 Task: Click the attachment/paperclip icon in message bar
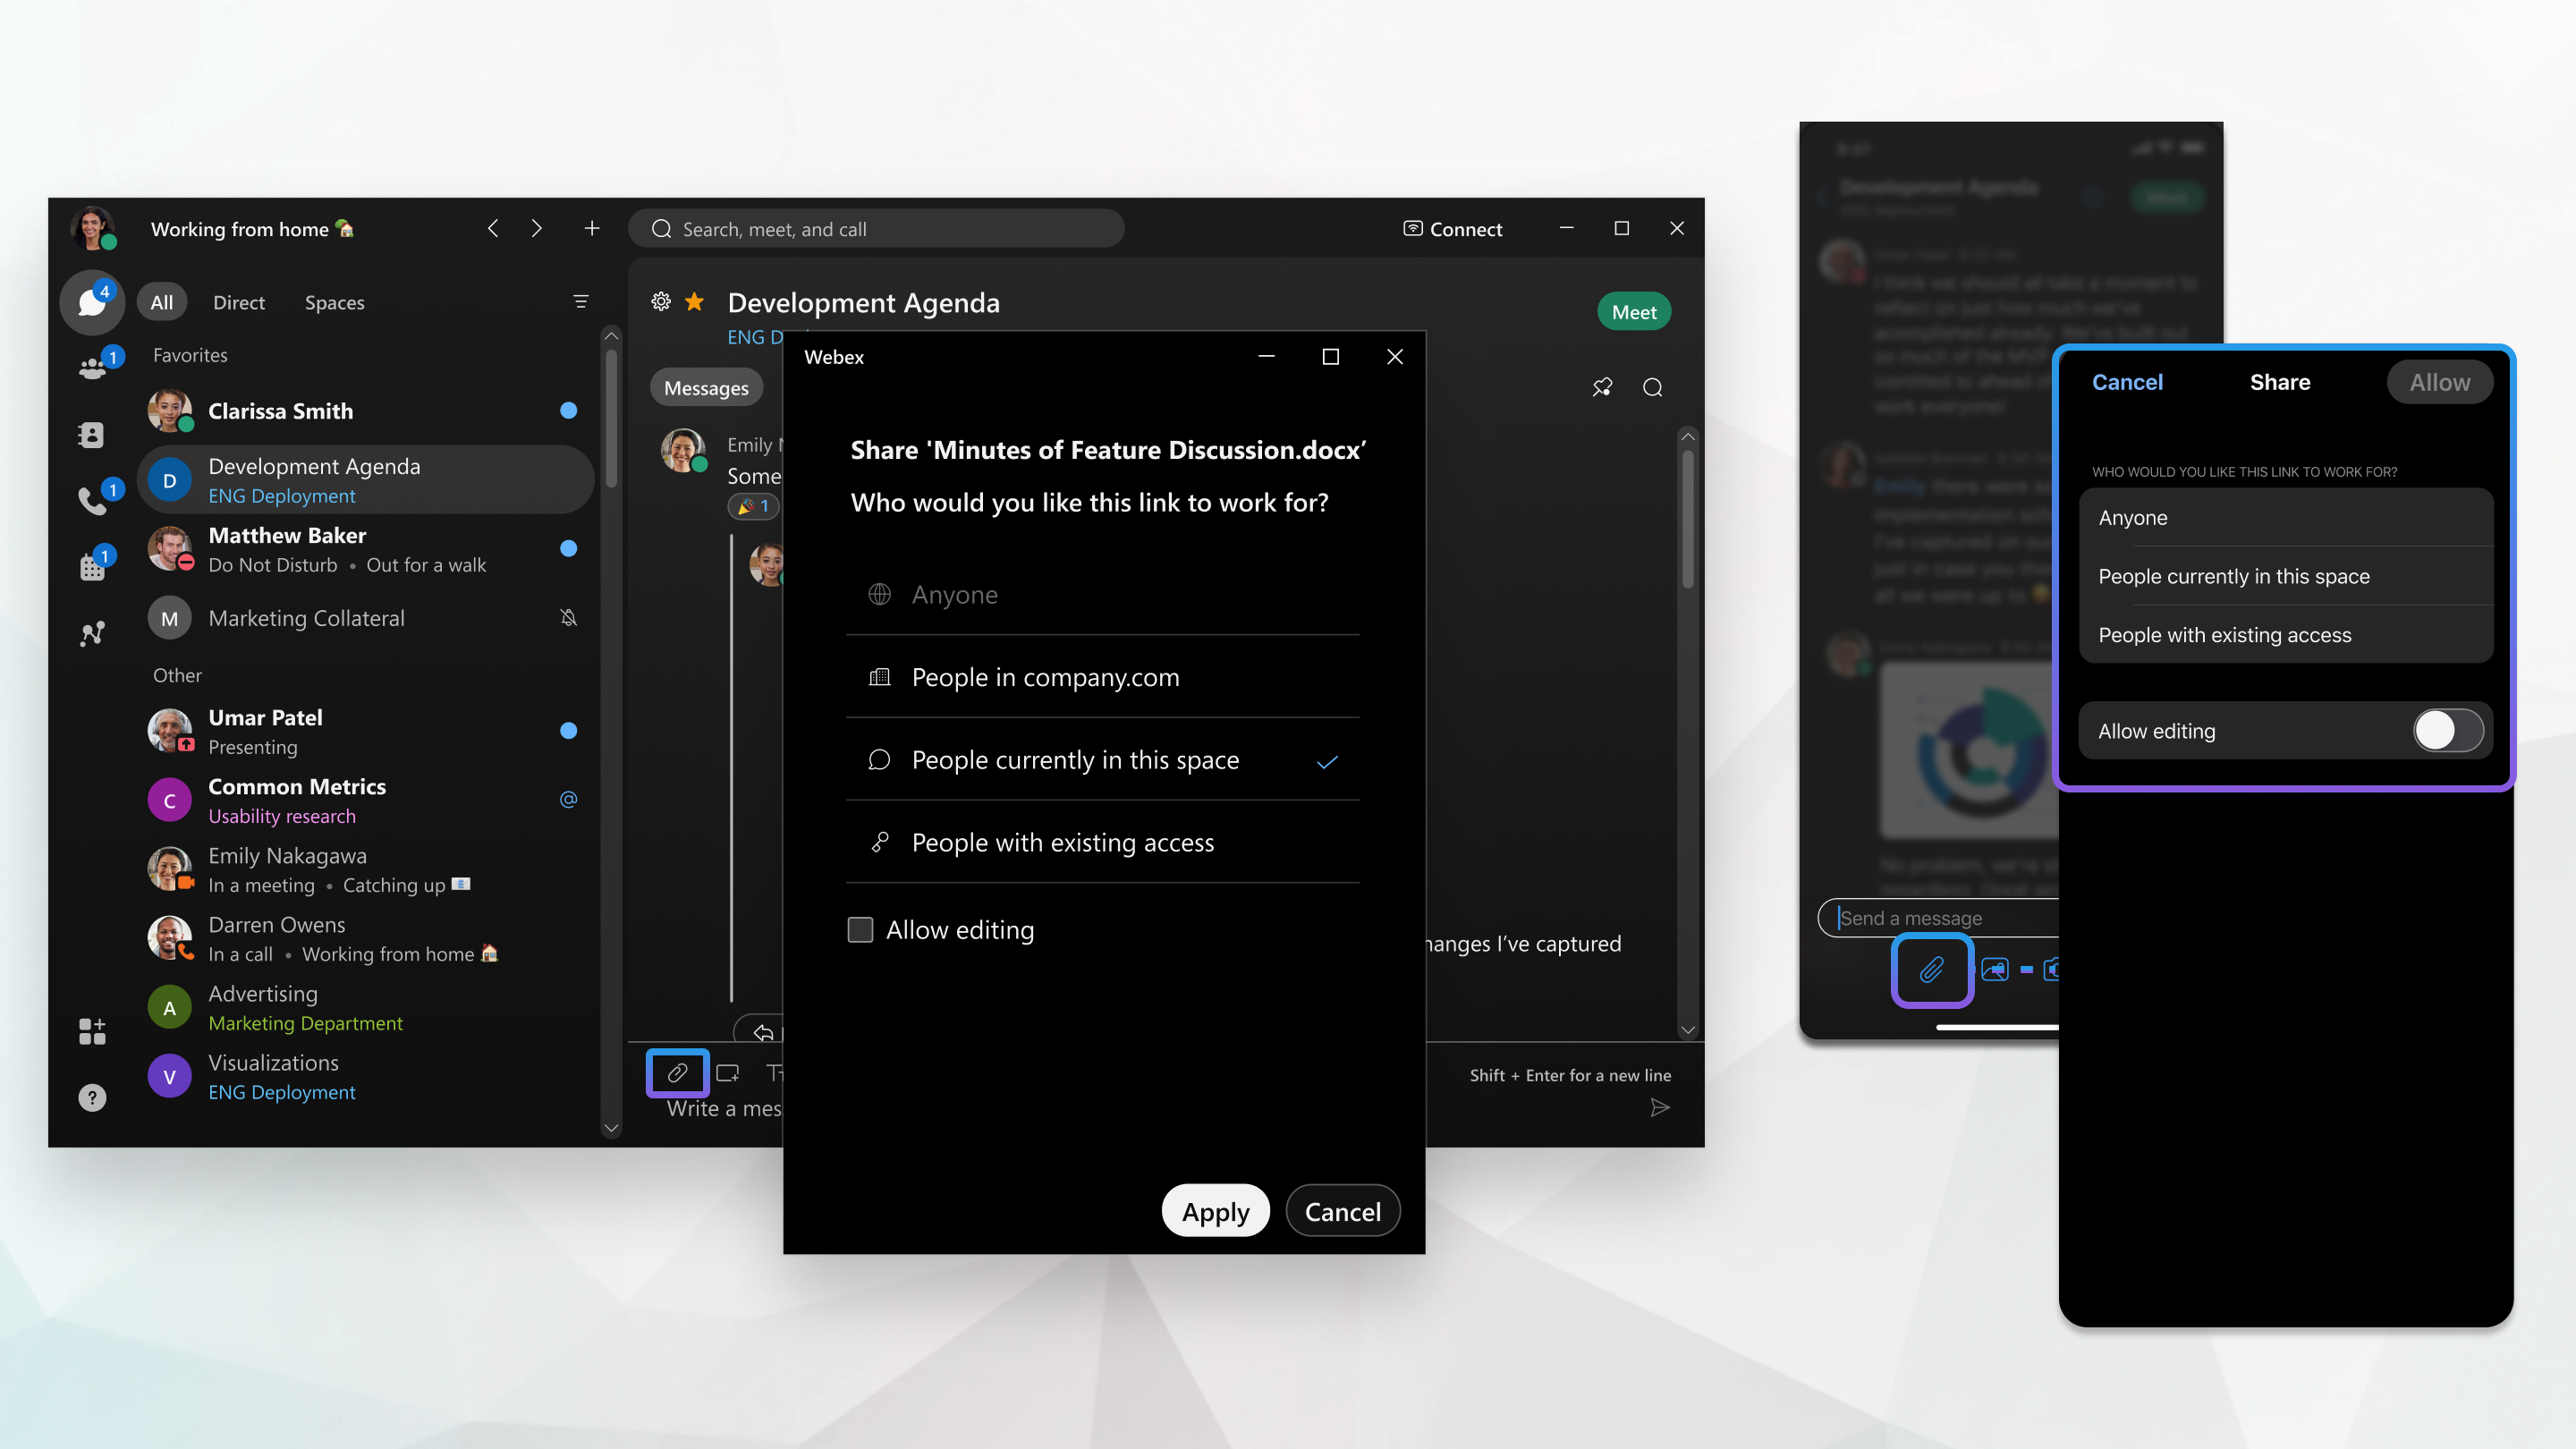pyautogui.click(x=678, y=1072)
